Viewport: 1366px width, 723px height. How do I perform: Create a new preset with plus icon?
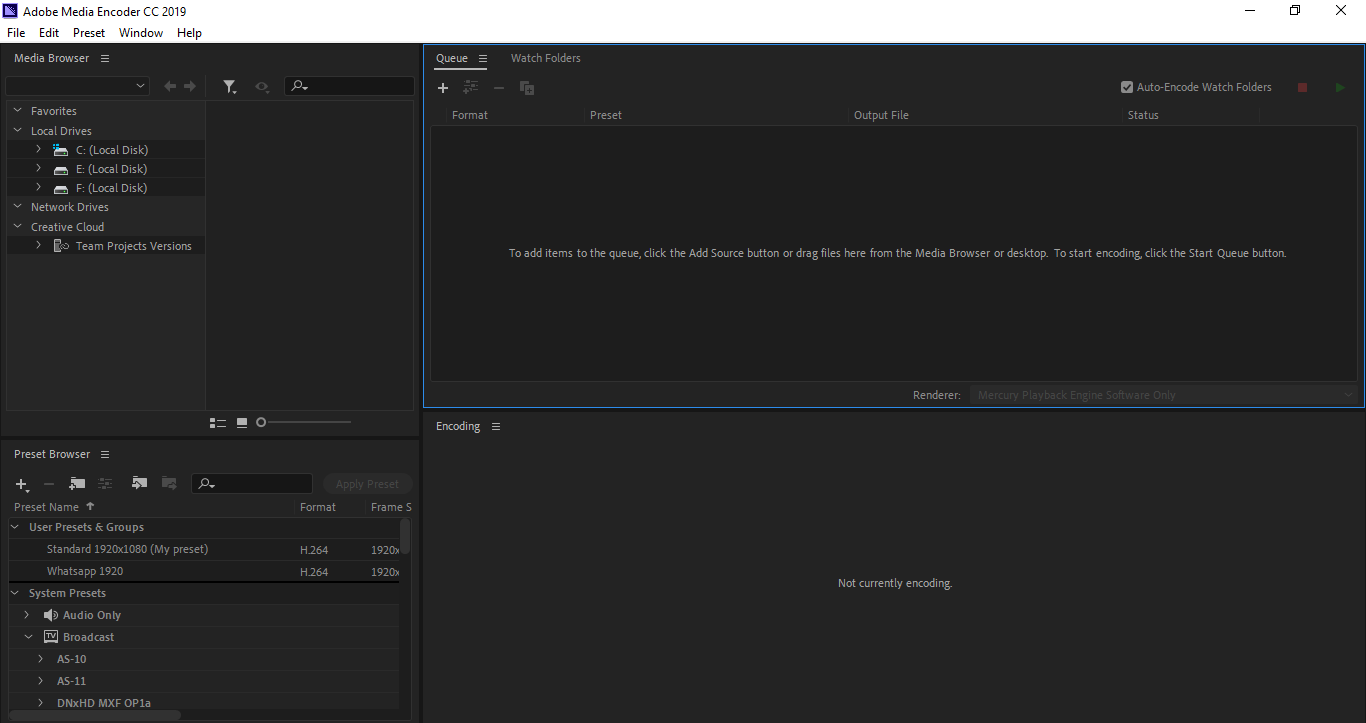pyautogui.click(x=22, y=484)
